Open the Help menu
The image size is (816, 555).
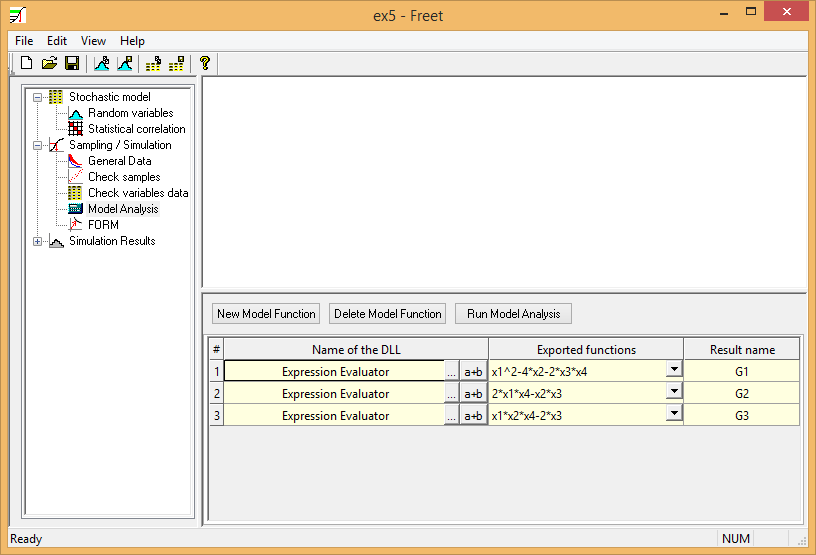pyautogui.click(x=132, y=41)
